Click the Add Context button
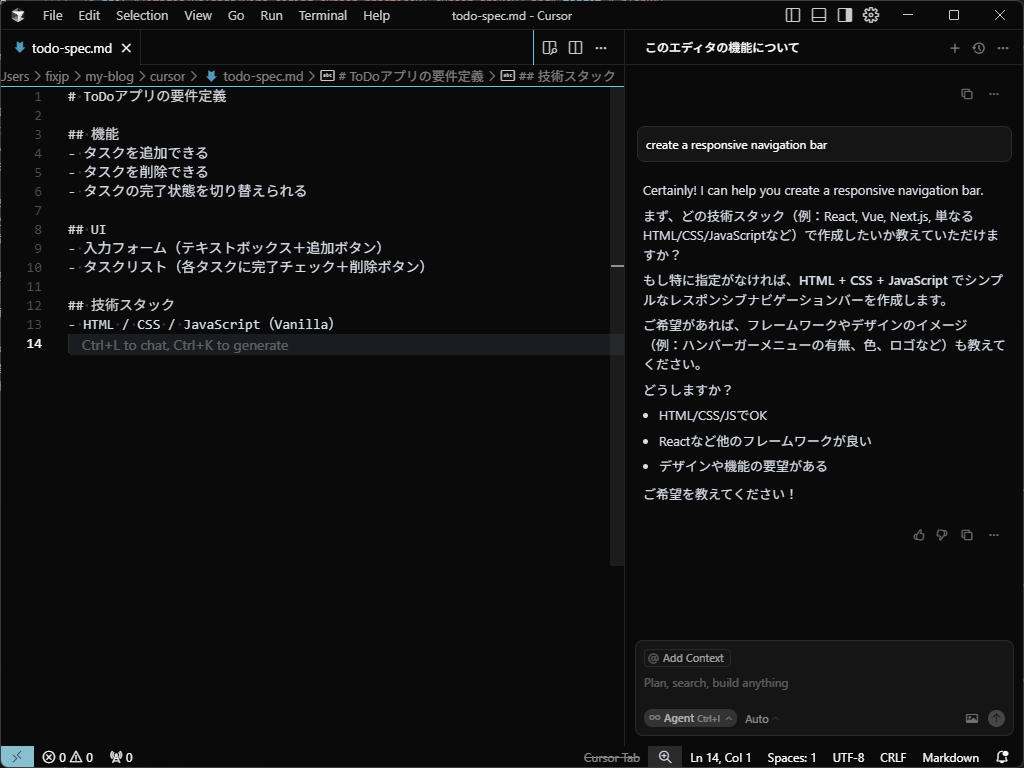 click(x=686, y=658)
